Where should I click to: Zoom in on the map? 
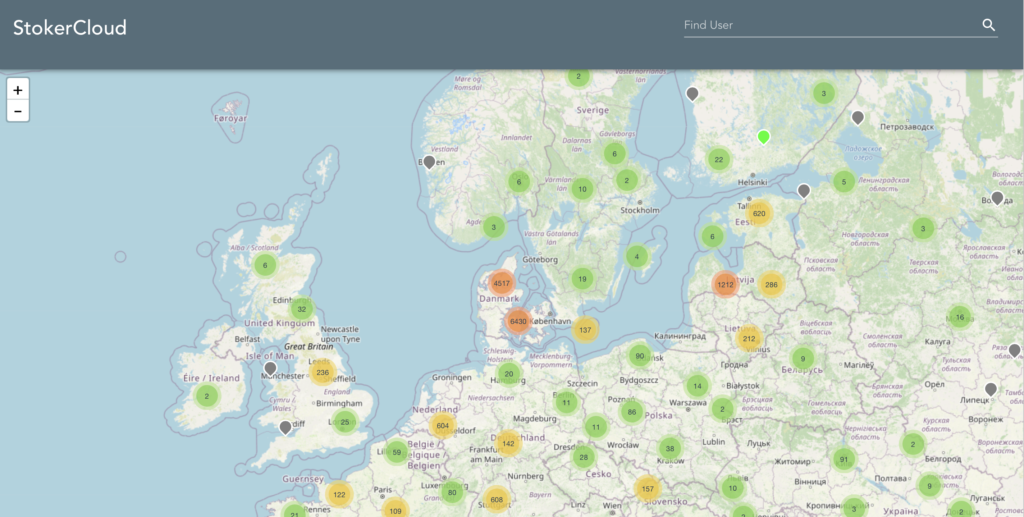click(x=18, y=89)
